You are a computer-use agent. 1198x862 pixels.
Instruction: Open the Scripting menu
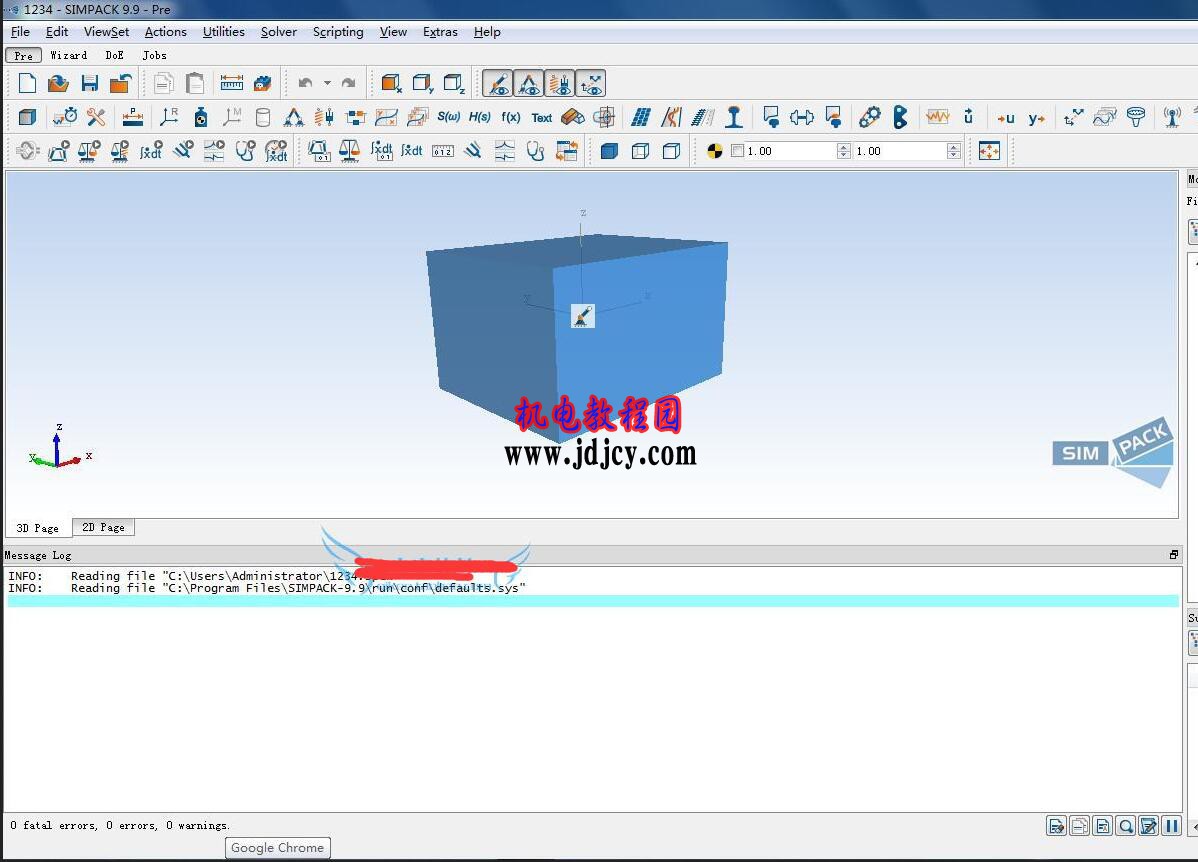click(x=338, y=32)
